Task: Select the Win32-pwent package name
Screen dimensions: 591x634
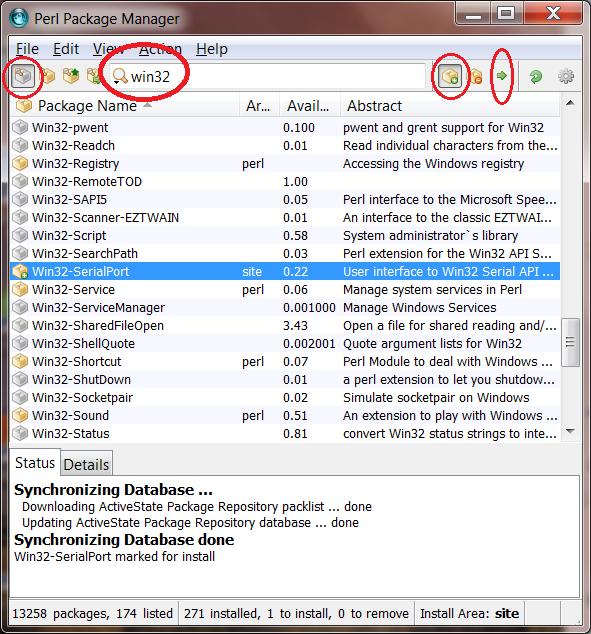Action: click(70, 128)
